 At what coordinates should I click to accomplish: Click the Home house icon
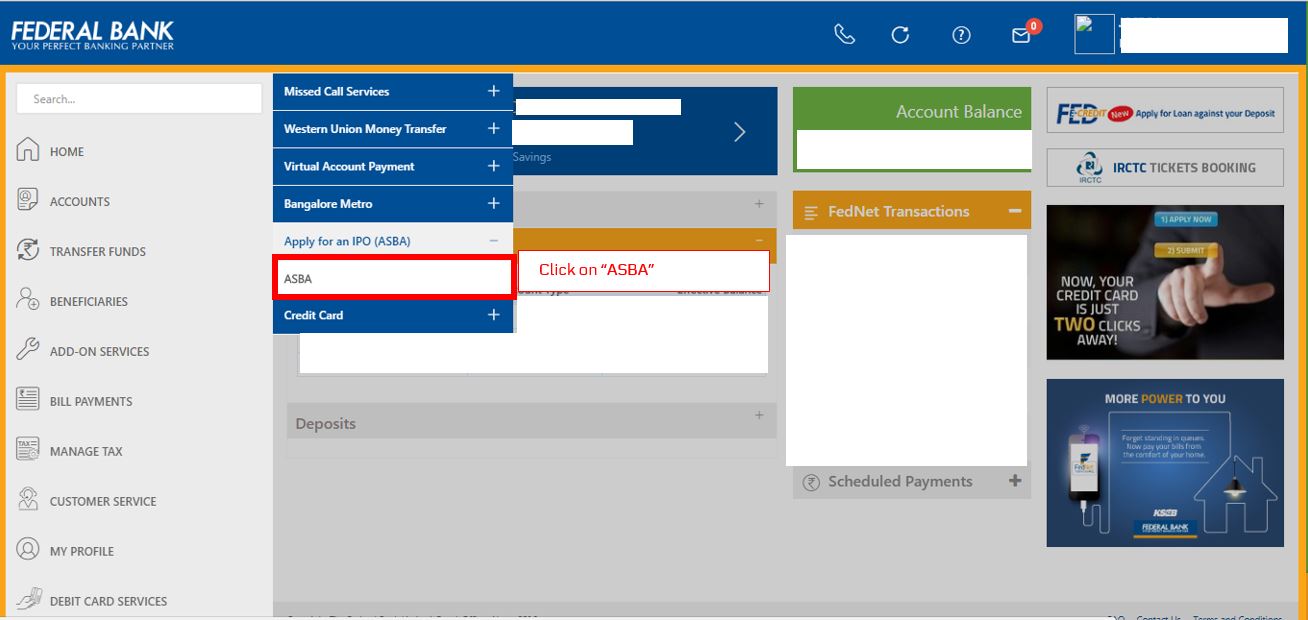(28, 150)
